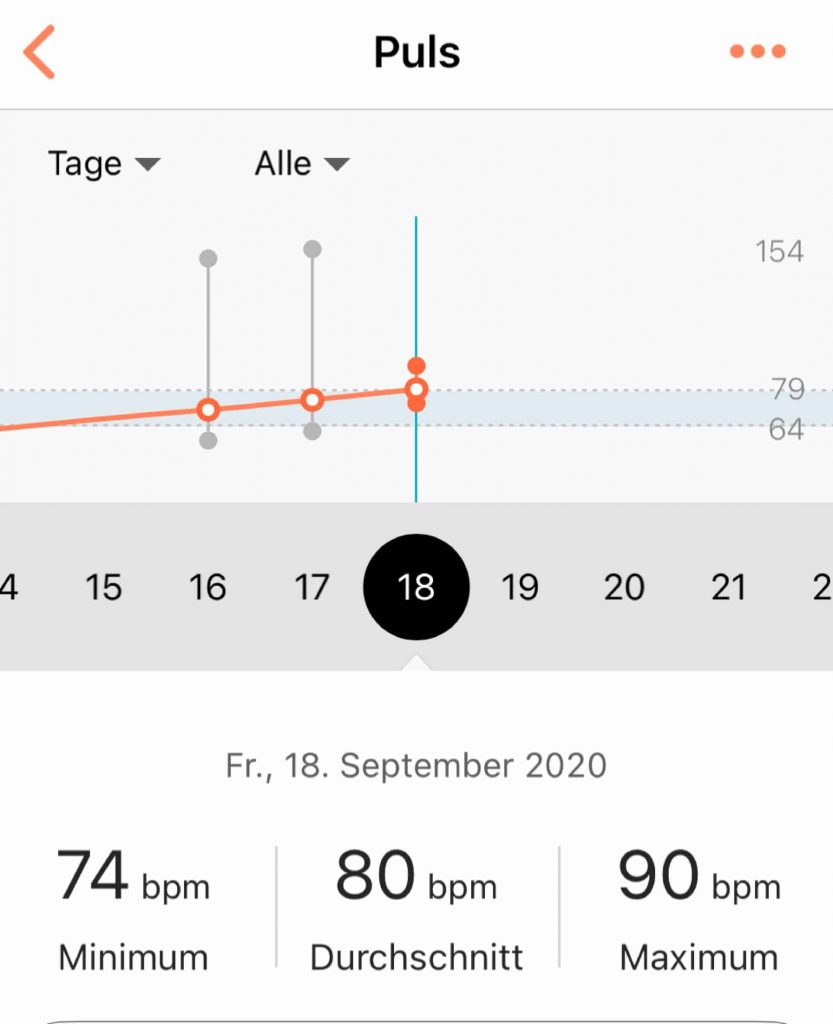Select day 15 in date strip
The image size is (833, 1024).
[x=103, y=587]
